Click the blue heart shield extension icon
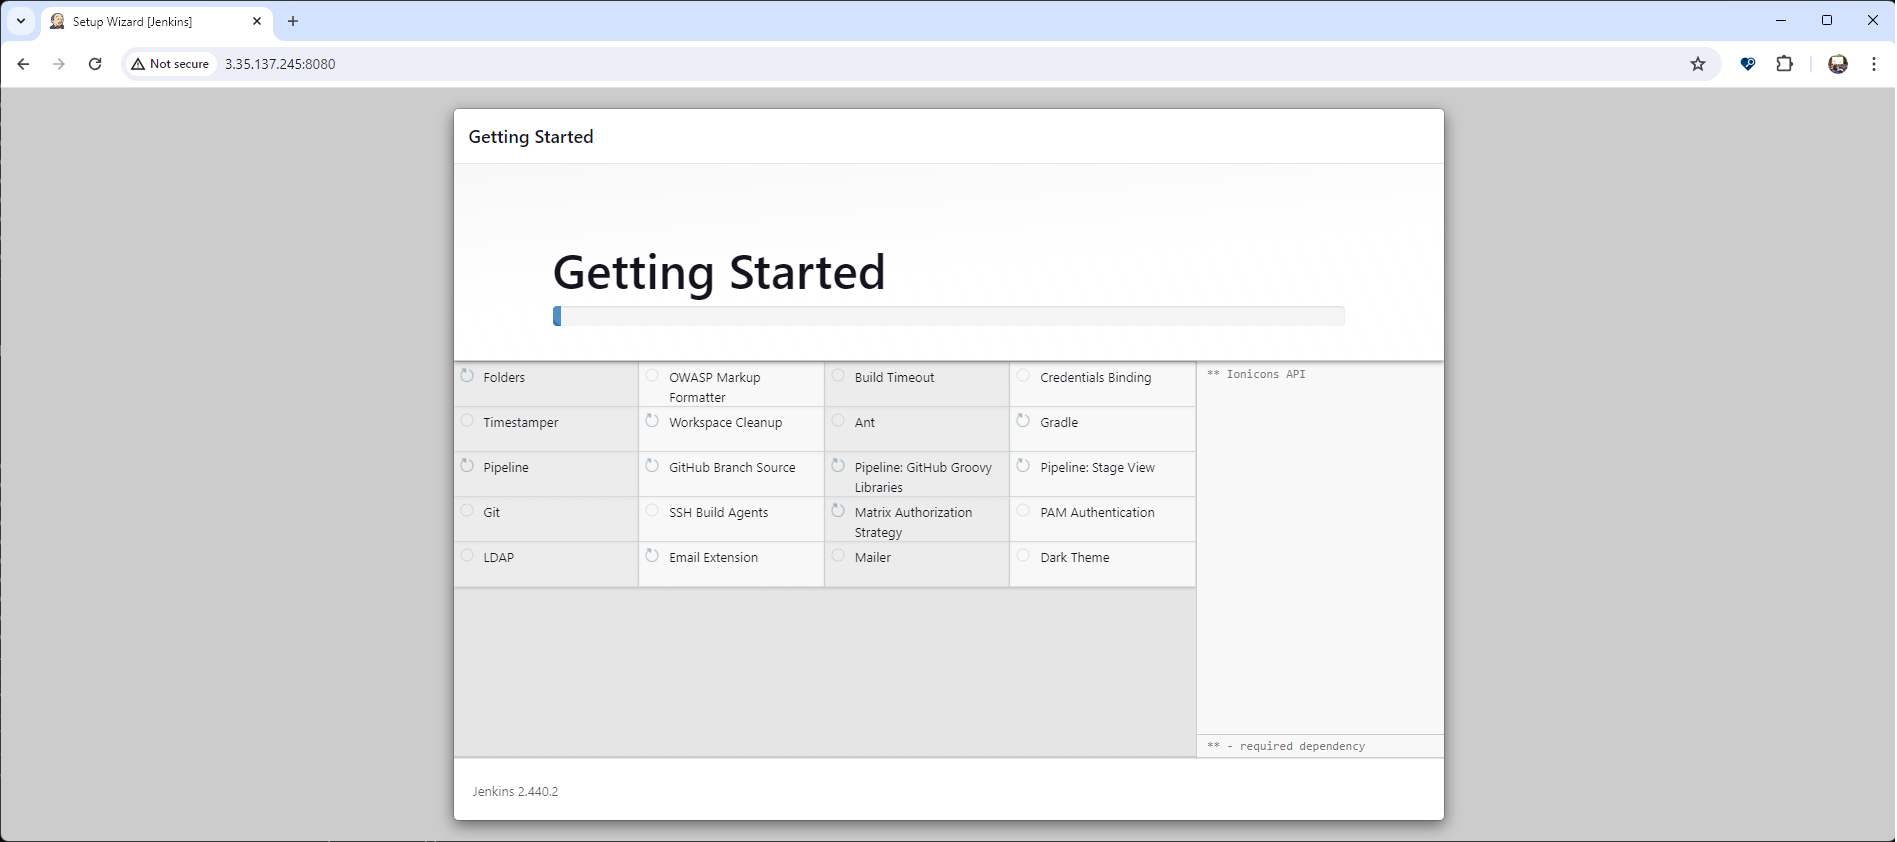1897x842 pixels. pos(1748,64)
